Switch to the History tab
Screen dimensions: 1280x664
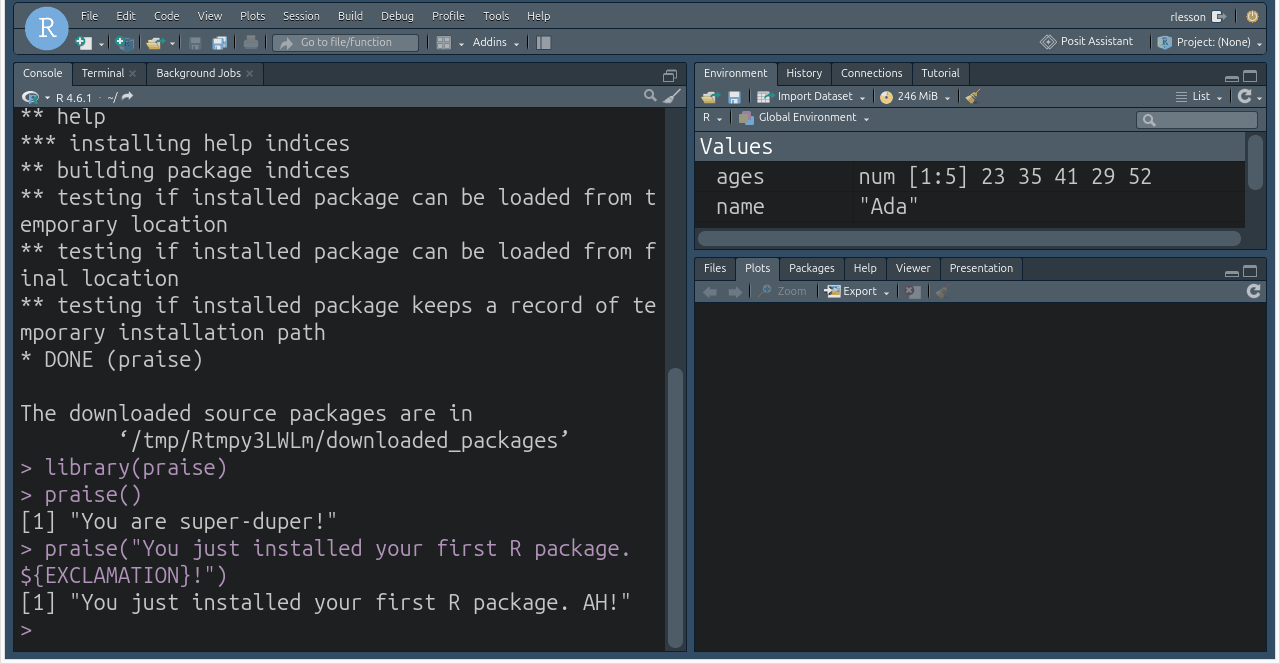[x=804, y=73]
